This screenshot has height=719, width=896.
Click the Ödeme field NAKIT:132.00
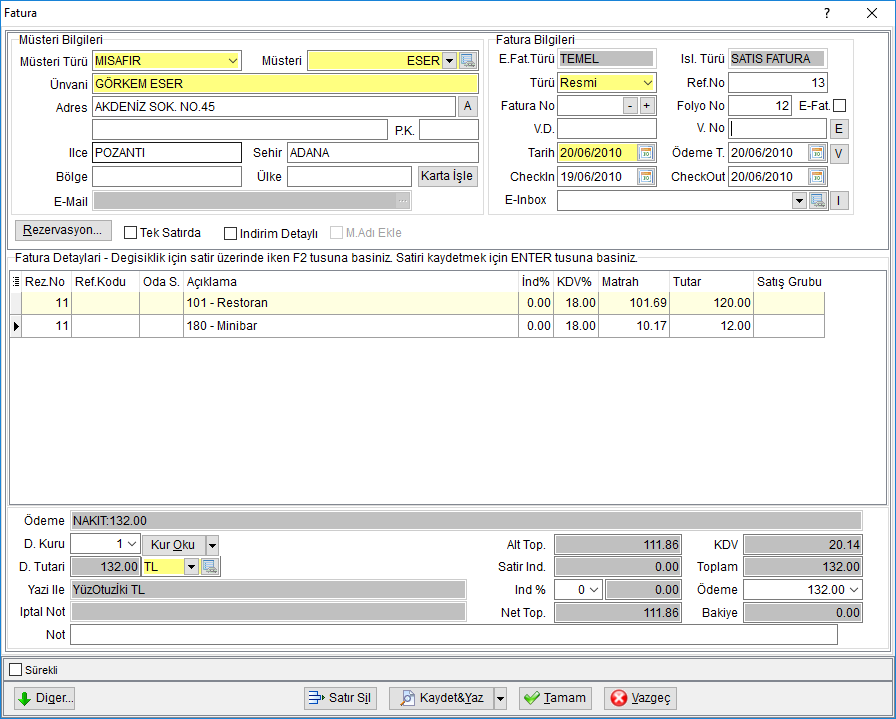pos(466,521)
